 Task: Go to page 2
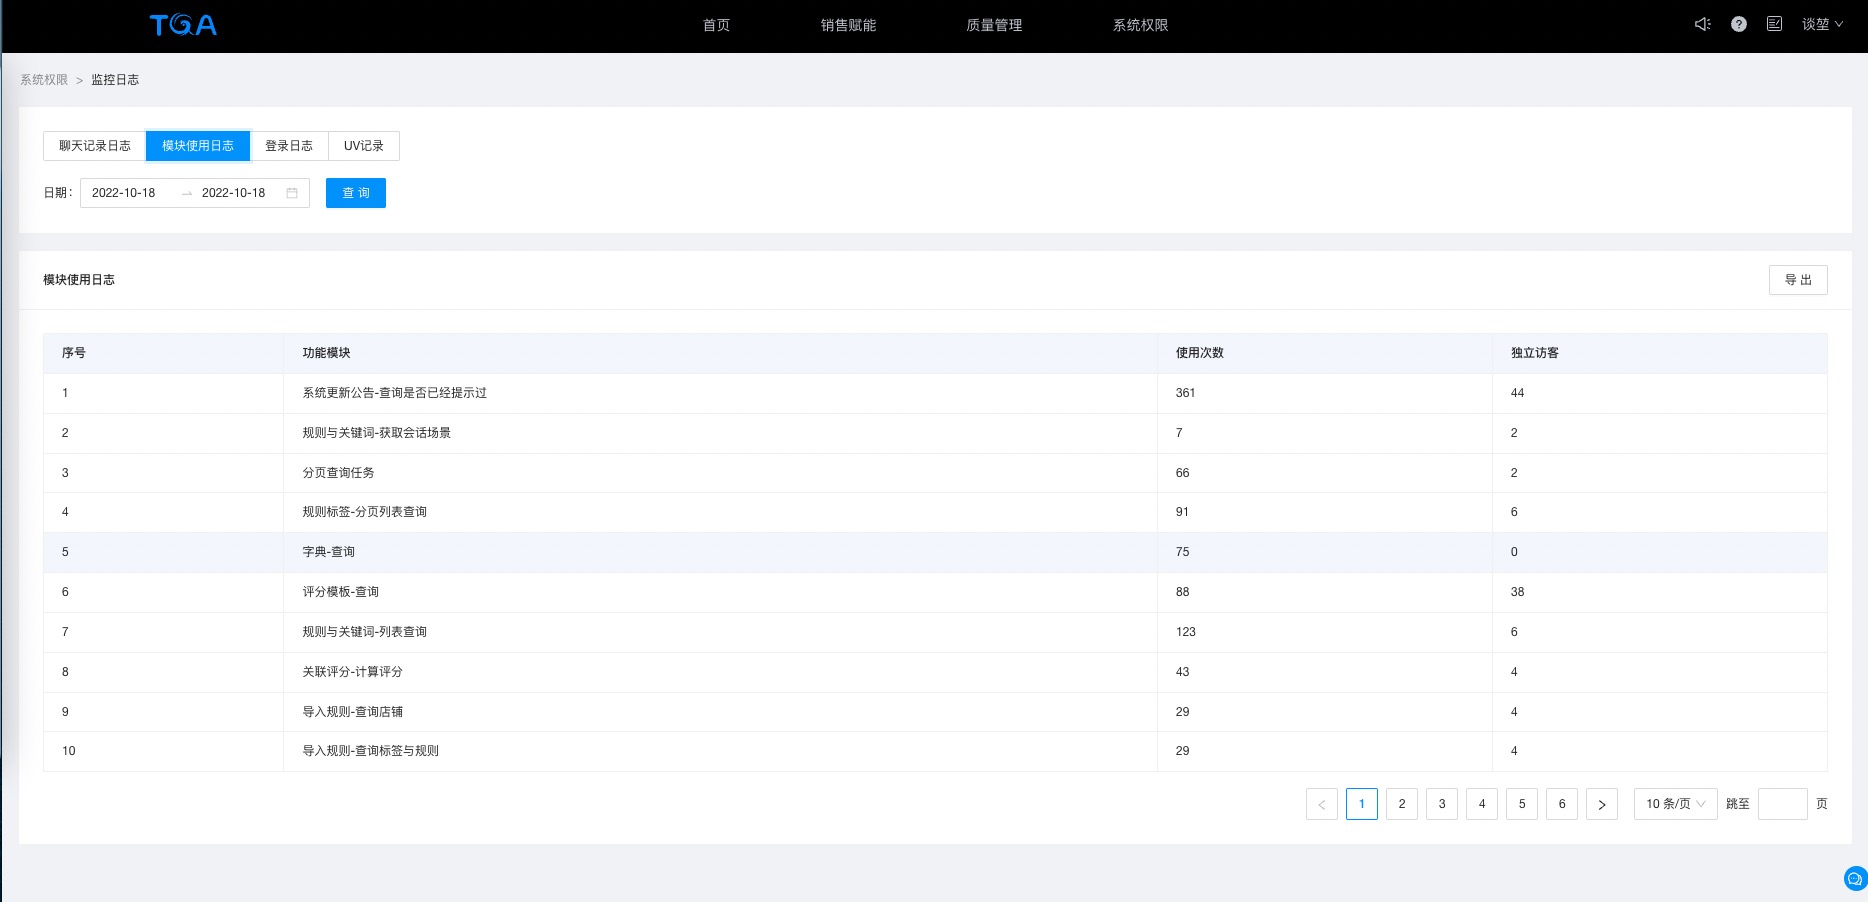point(1402,804)
